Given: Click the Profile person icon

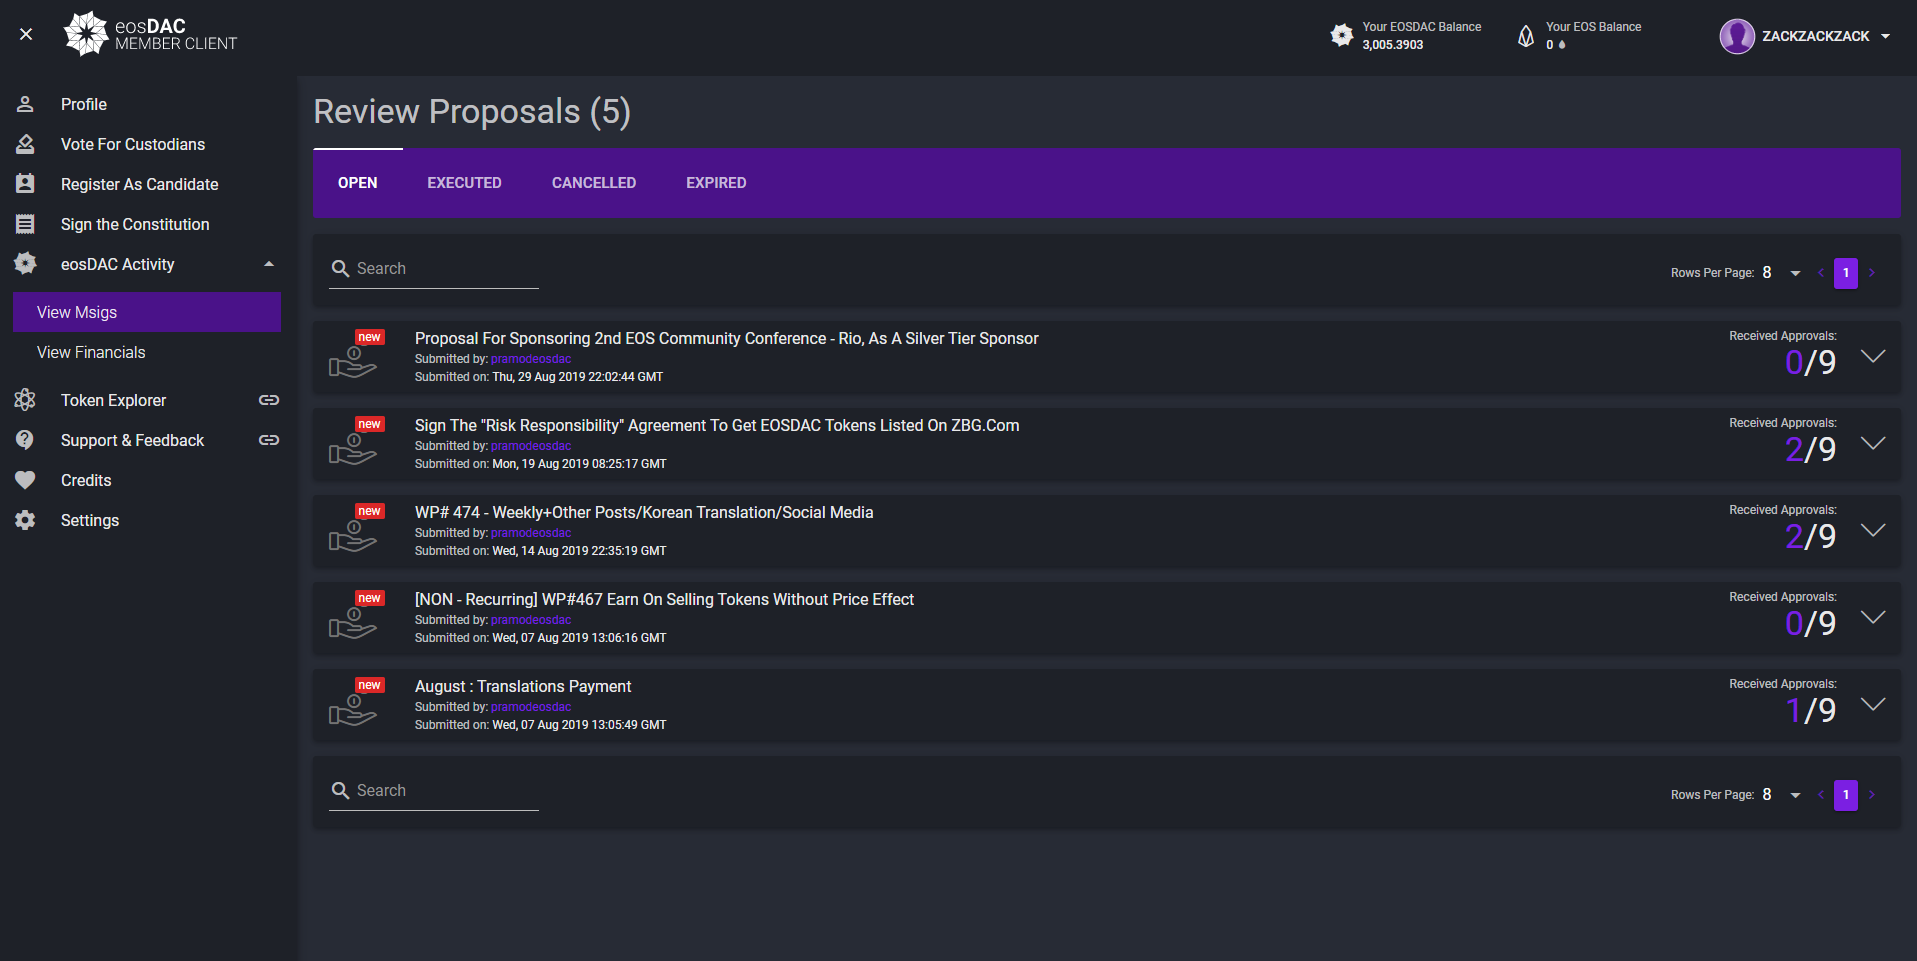Looking at the screenshot, I should tap(25, 104).
